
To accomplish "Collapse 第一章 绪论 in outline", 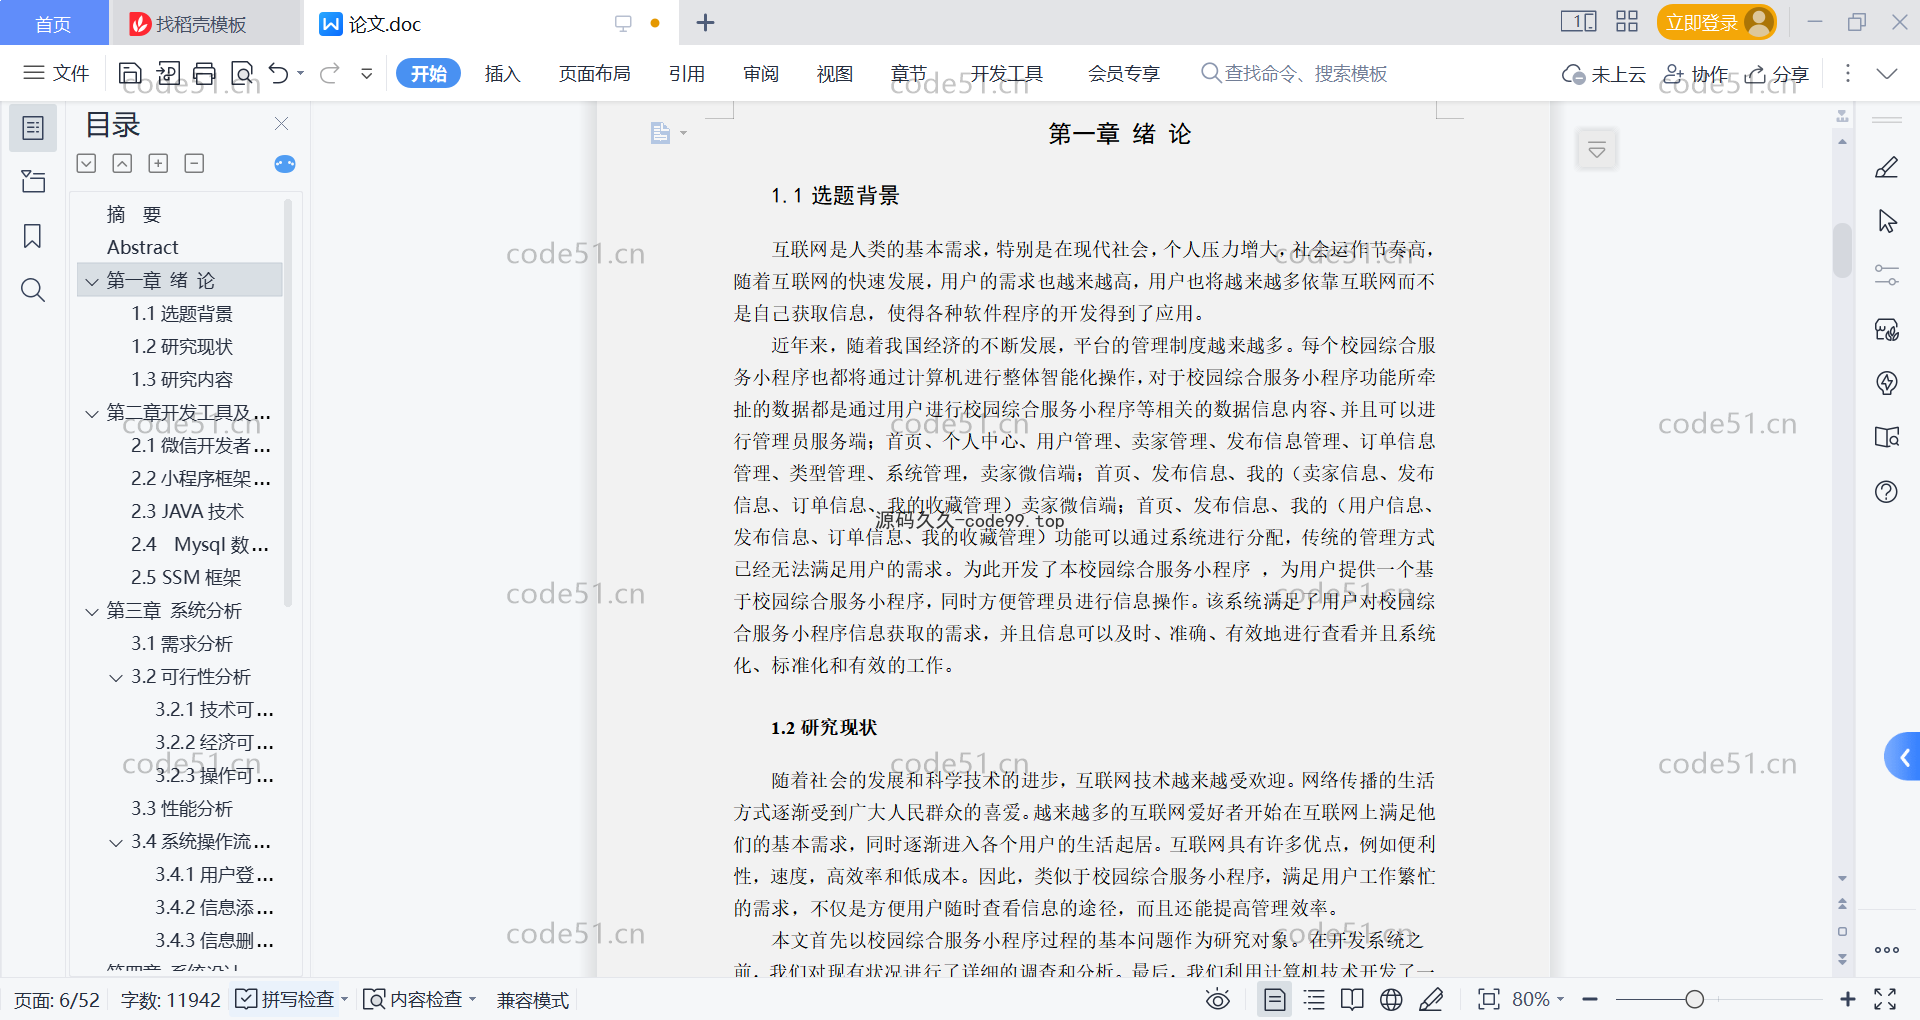I will [x=92, y=281].
